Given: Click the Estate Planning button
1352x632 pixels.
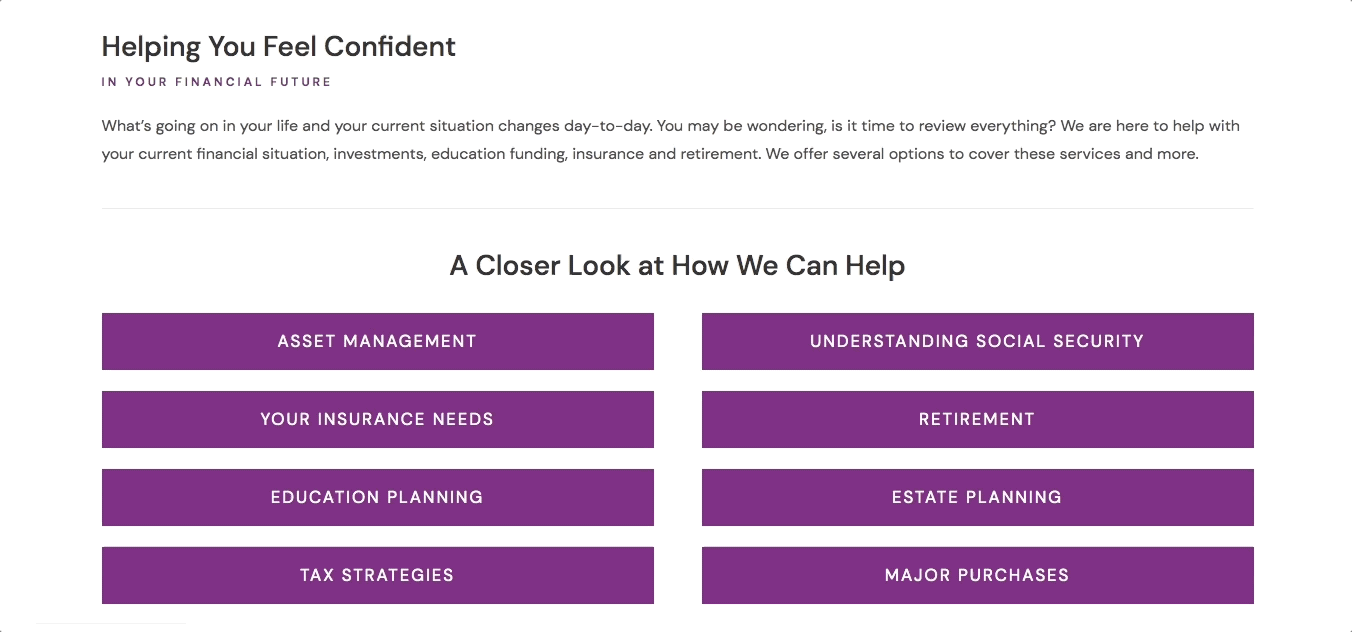Looking at the screenshot, I should 977,497.
